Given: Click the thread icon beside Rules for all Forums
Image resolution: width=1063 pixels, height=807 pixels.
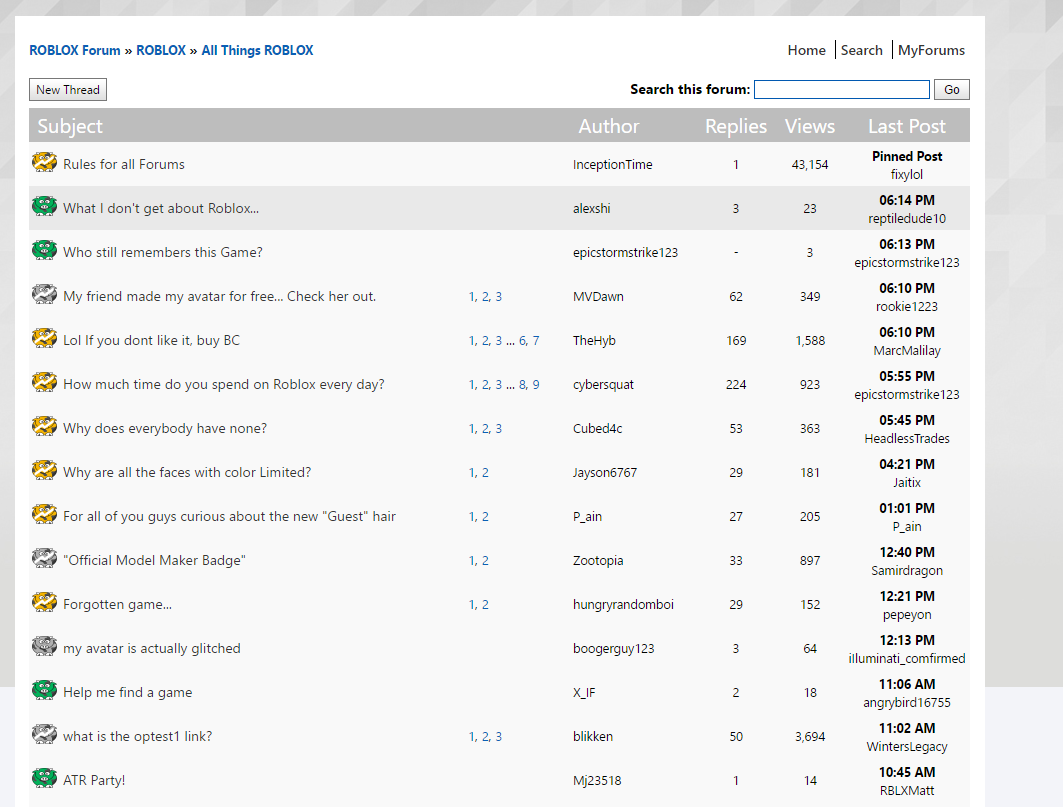Looking at the screenshot, I should 44,163.
